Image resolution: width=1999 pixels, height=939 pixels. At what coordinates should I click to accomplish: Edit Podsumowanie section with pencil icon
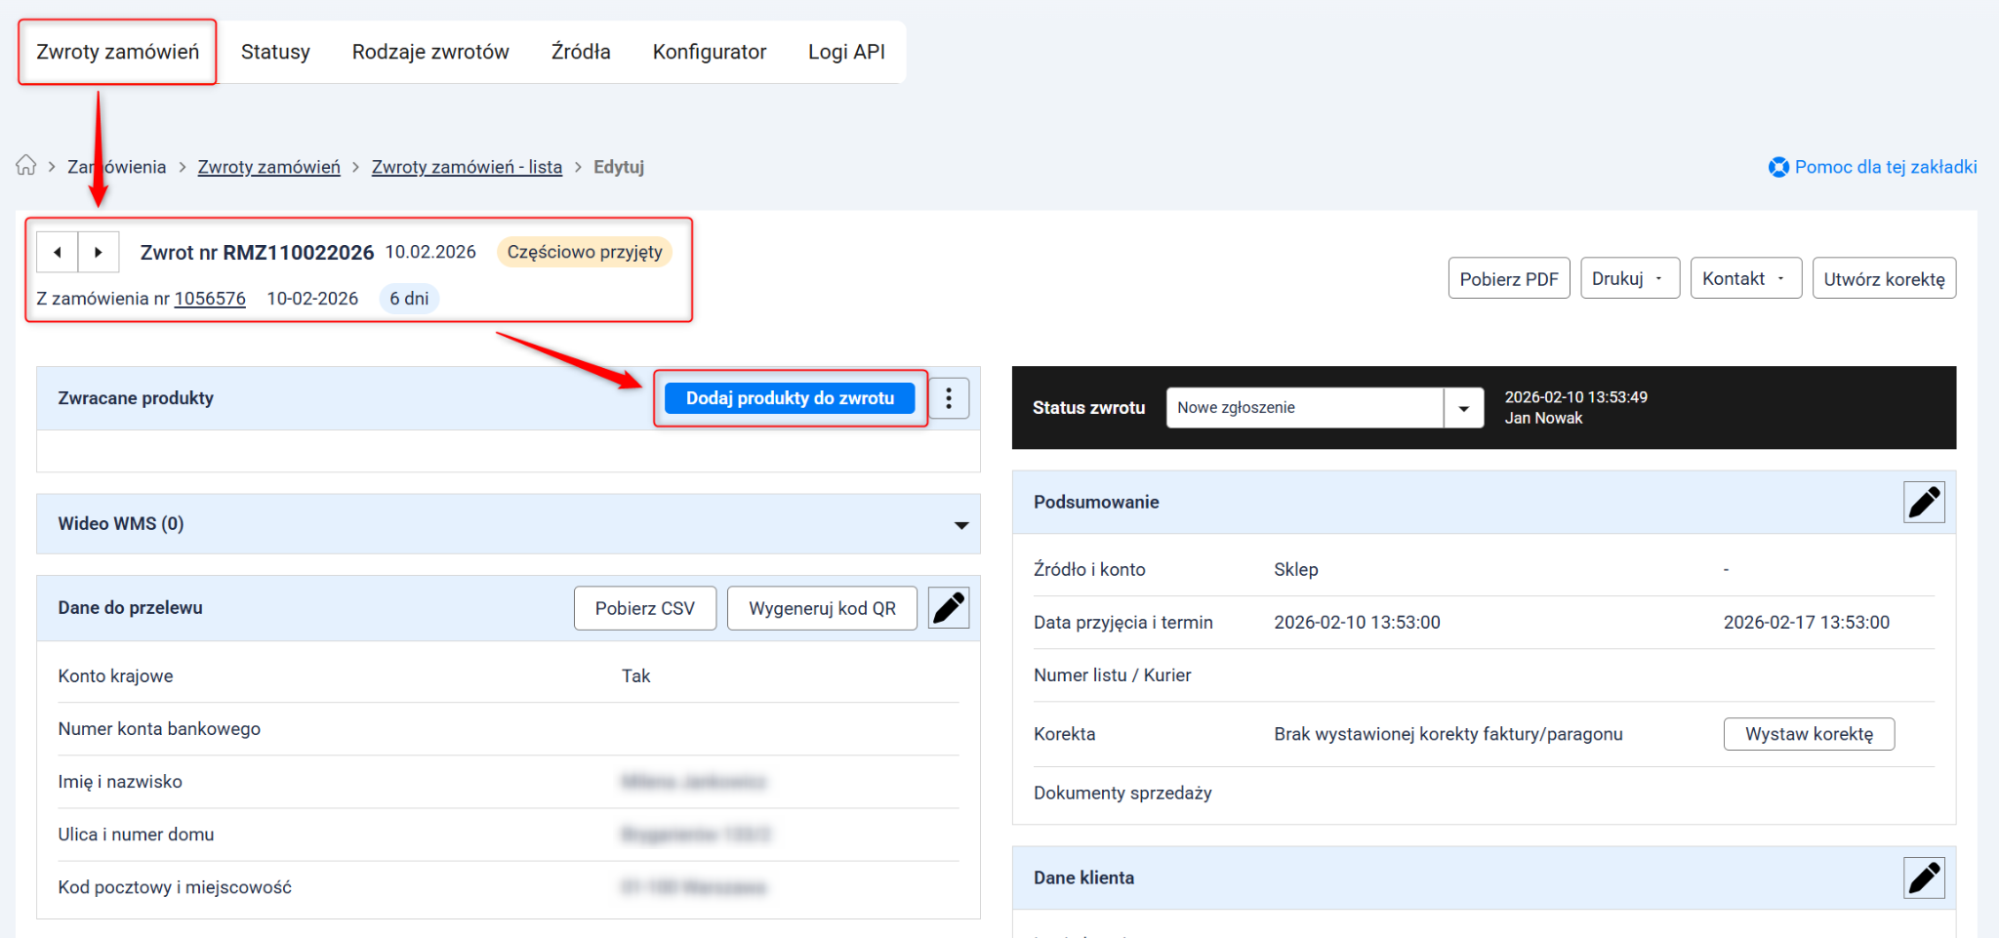tap(1923, 502)
